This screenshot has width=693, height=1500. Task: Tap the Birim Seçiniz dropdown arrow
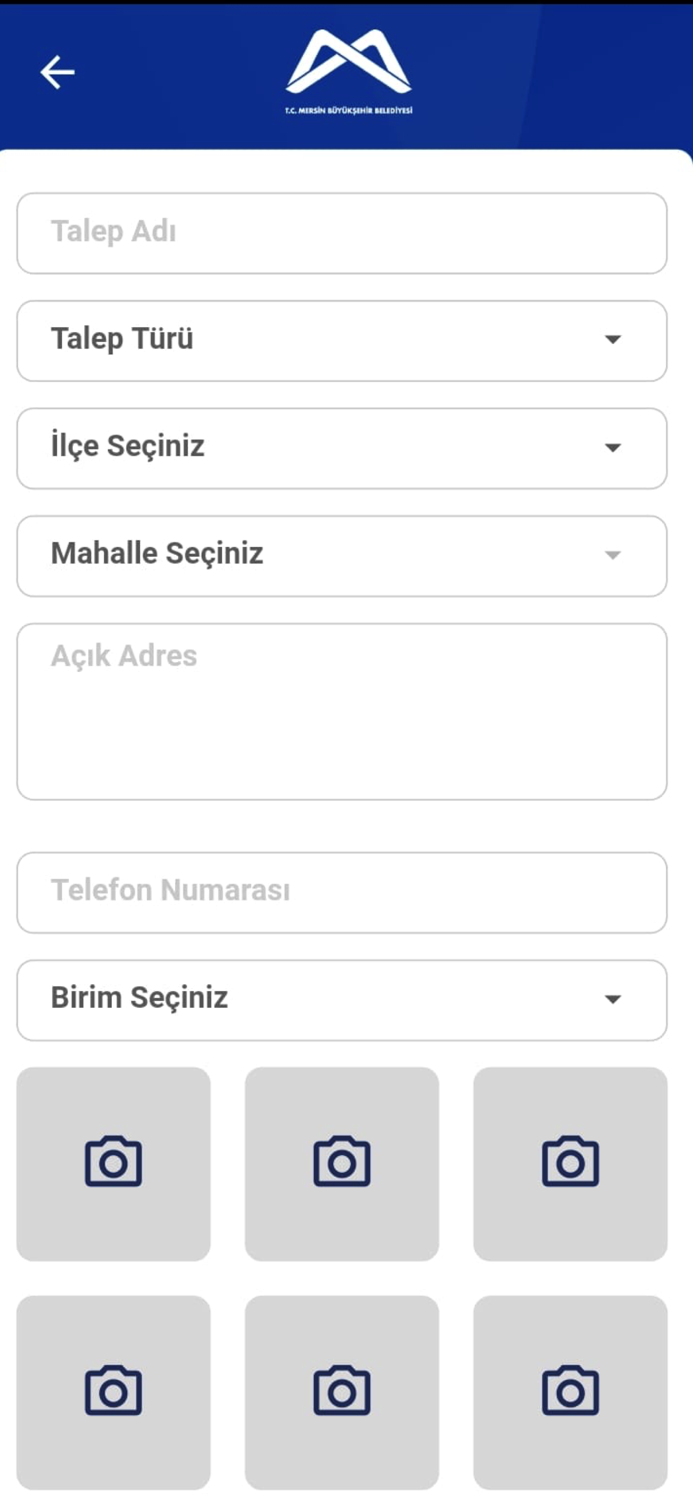[x=613, y=999]
